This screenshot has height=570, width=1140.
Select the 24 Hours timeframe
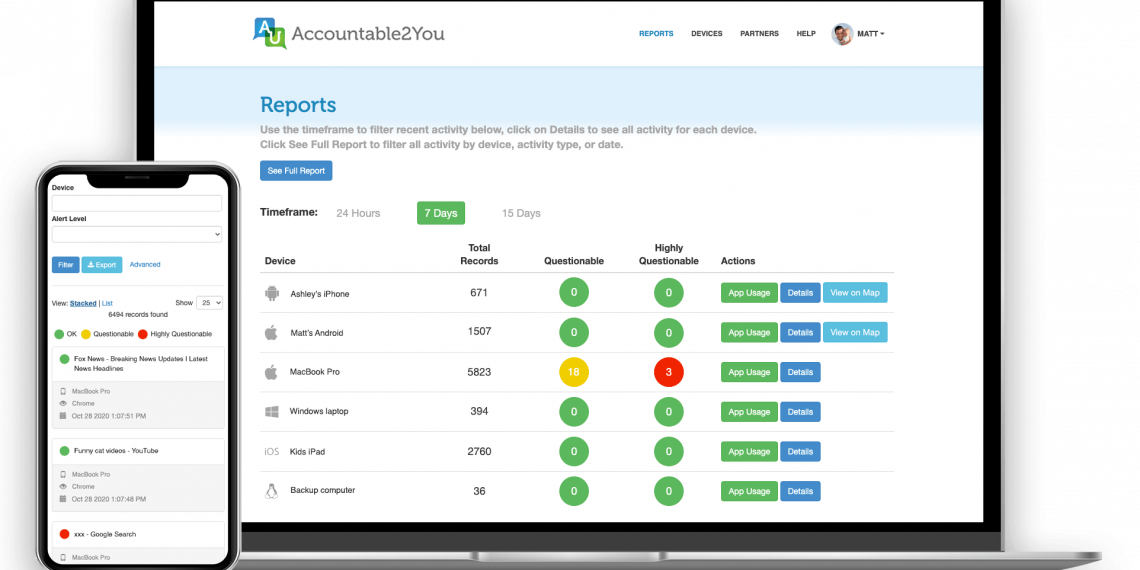tap(358, 213)
